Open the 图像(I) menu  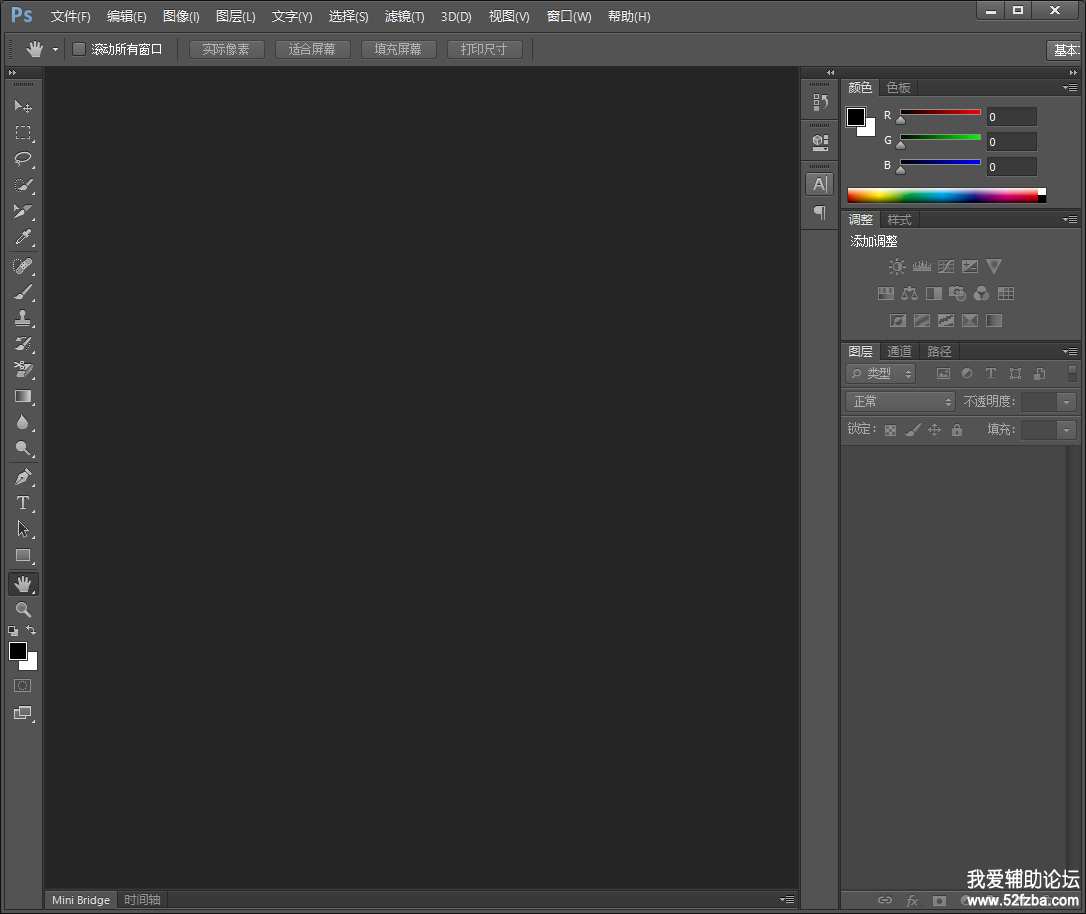point(181,17)
